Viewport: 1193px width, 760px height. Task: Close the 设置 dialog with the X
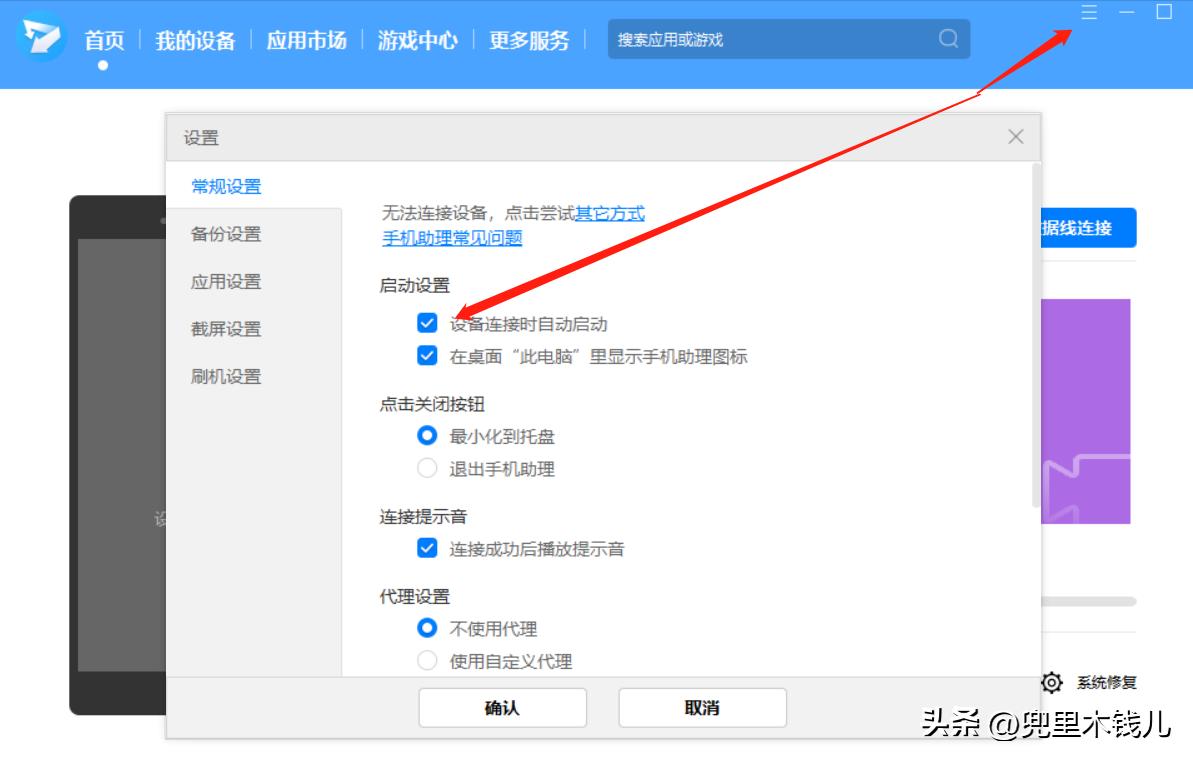point(1016,137)
